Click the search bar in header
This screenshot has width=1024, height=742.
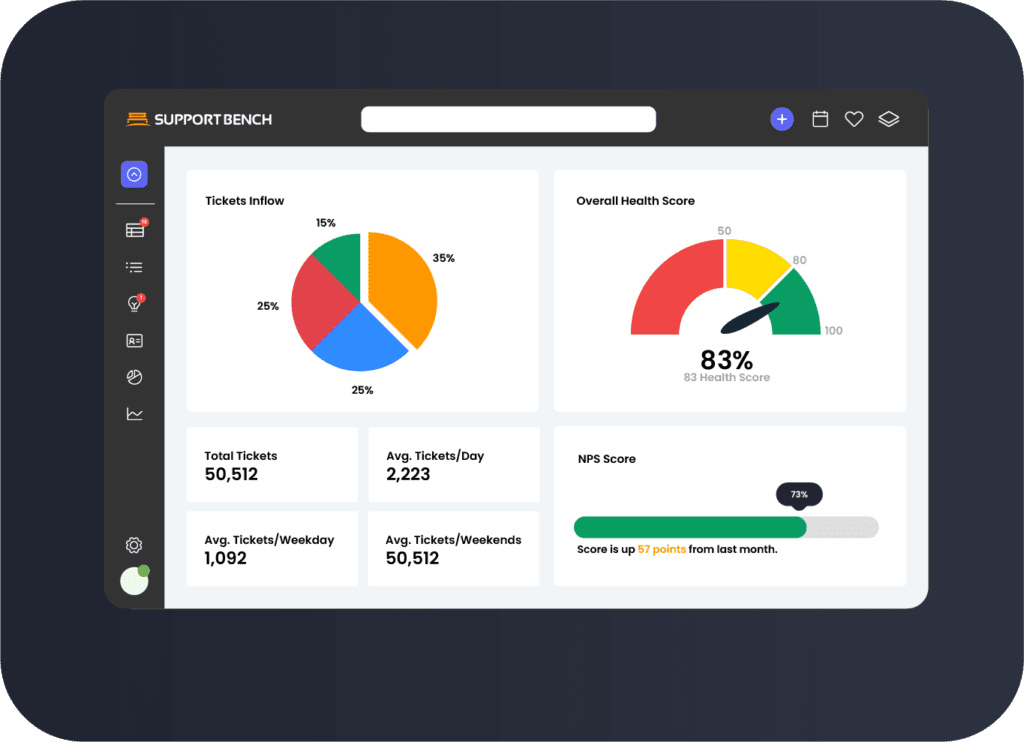pos(508,119)
